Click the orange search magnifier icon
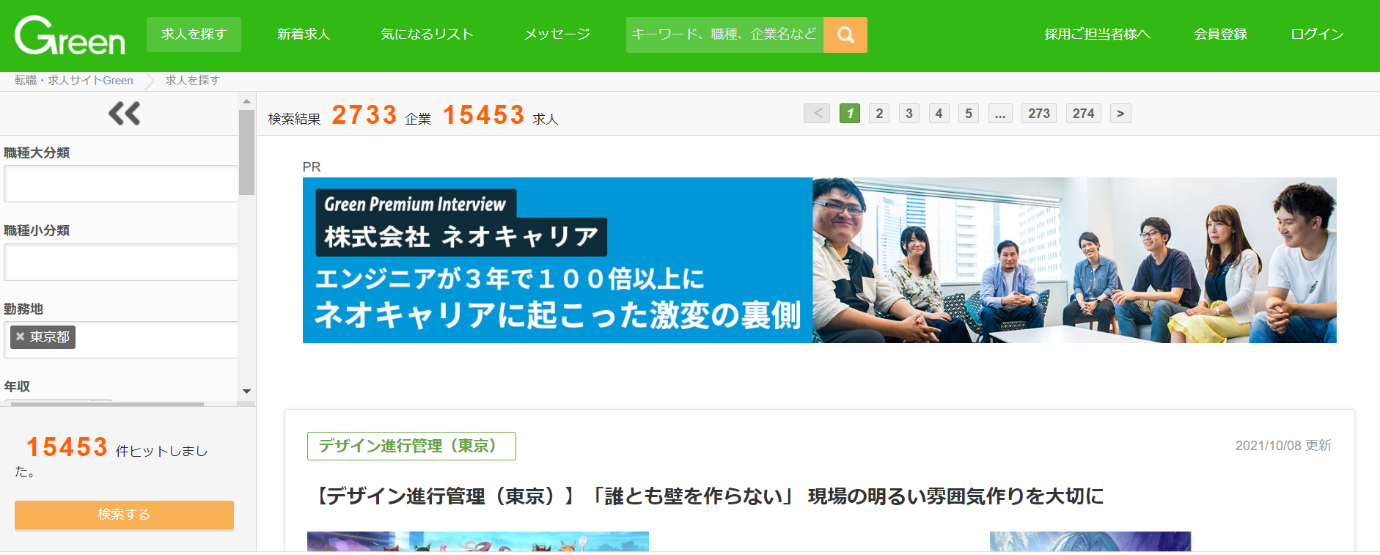The width and height of the screenshot is (1380, 555). pyautogui.click(x=845, y=35)
